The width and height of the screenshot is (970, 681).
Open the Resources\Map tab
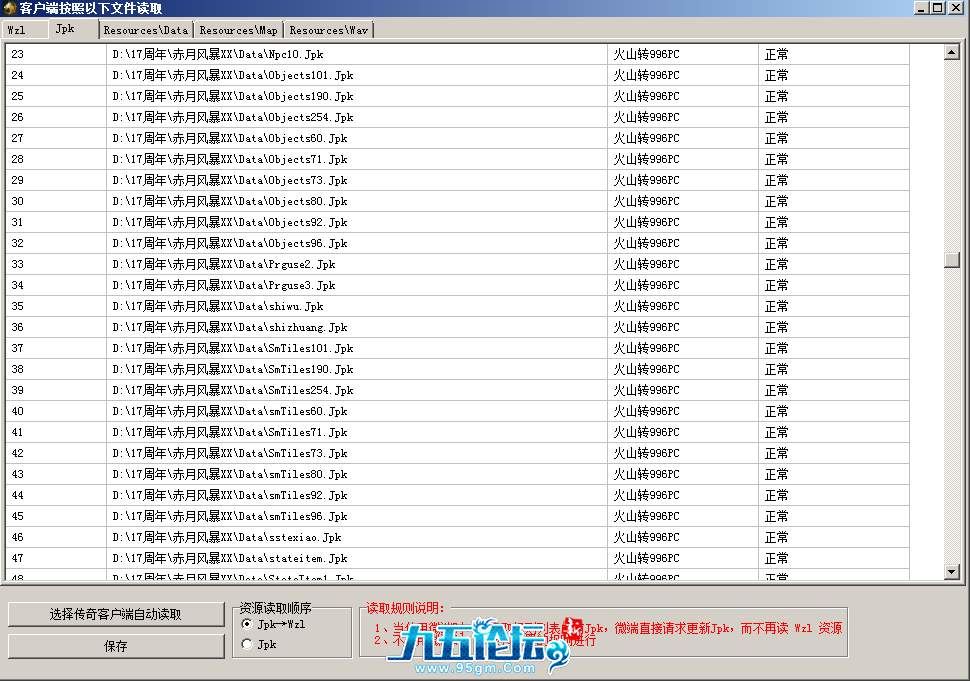pos(238,31)
